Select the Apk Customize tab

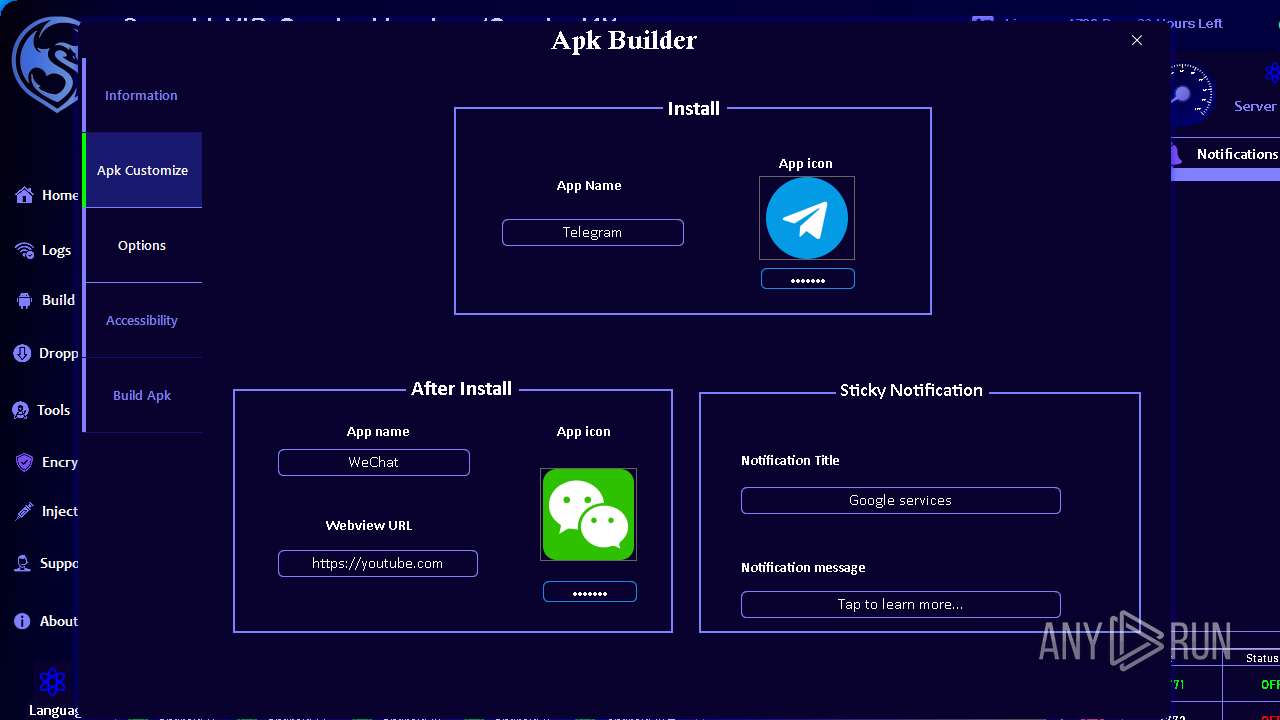pos(142,170)
